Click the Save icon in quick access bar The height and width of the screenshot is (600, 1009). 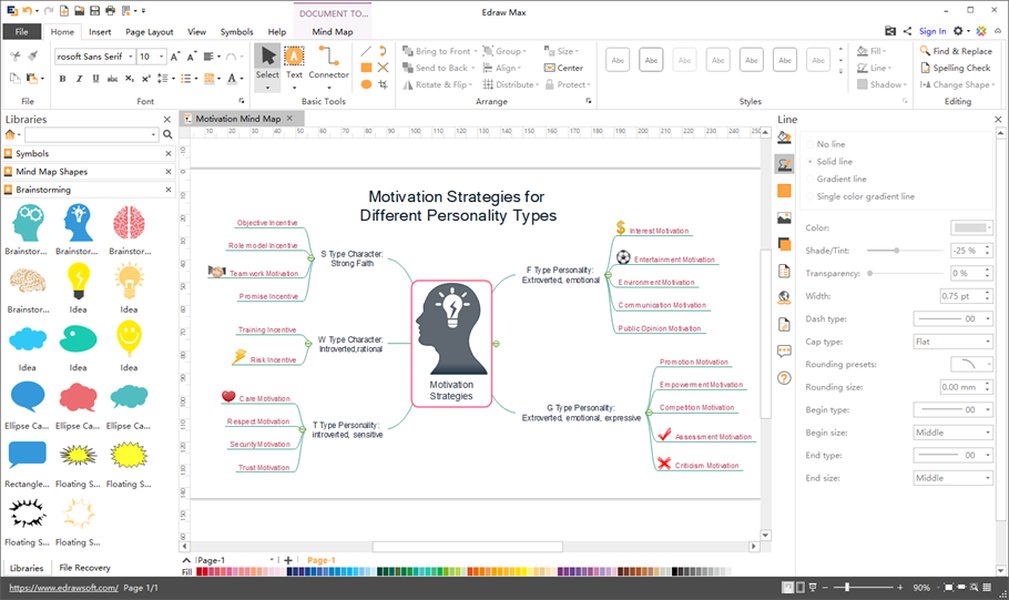[x=95, y=11]
